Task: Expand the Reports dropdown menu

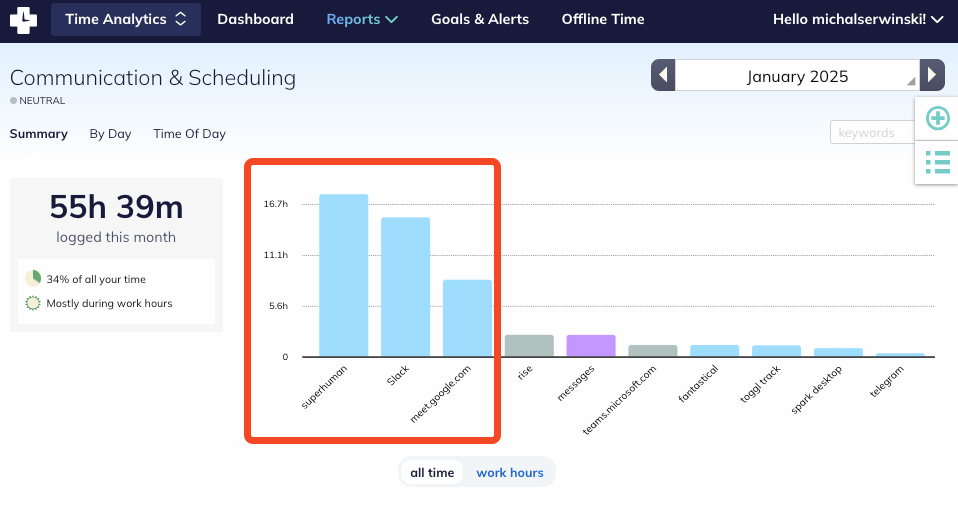Action: [362, 19]
